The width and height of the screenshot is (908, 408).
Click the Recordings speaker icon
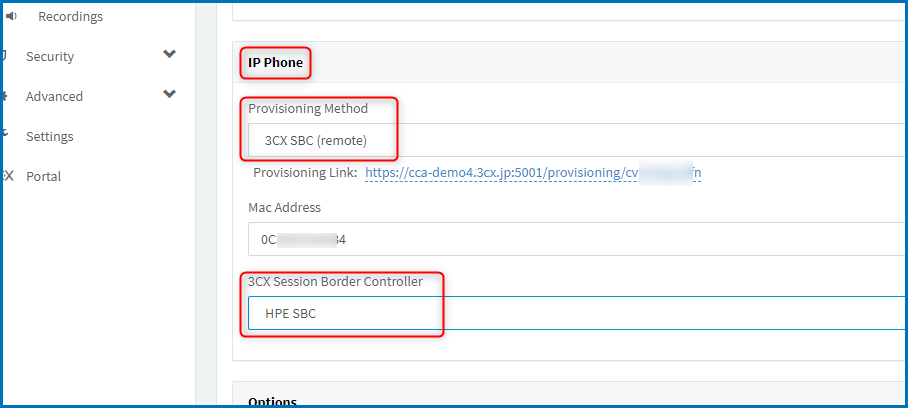(11, 17)
